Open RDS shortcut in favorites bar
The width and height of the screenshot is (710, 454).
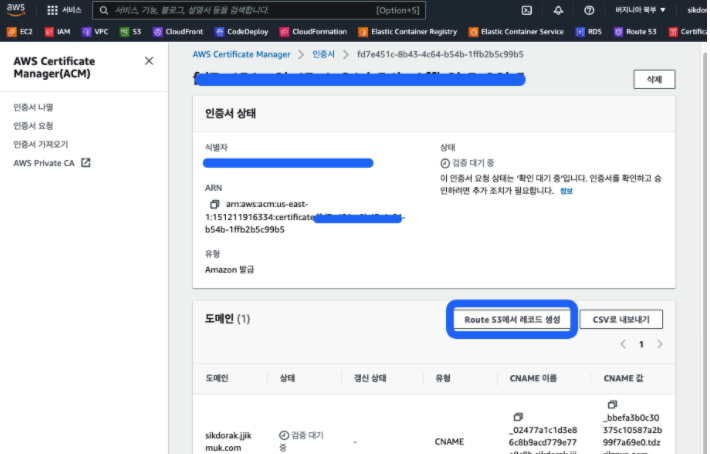589,32
